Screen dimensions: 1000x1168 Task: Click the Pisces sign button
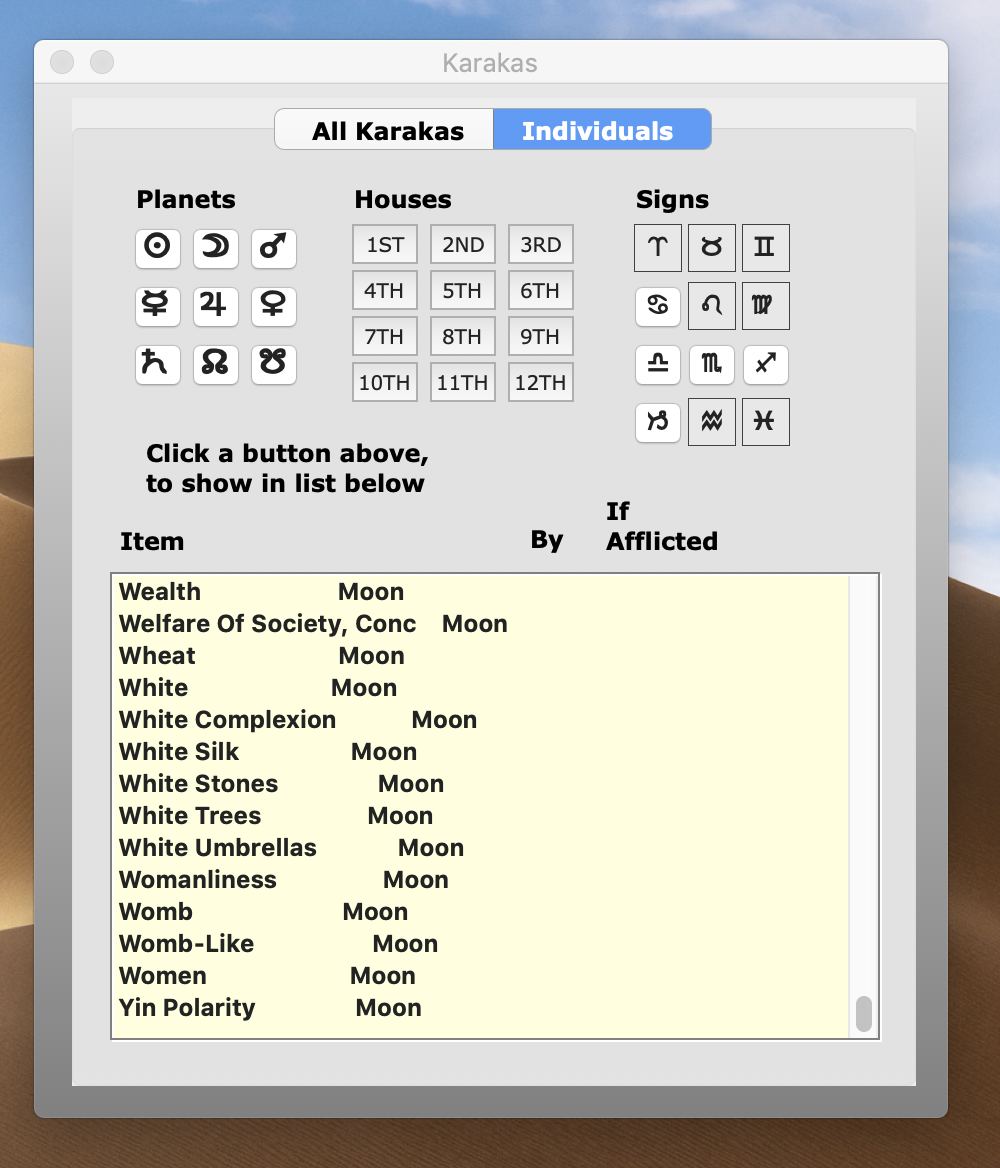[765, 422]
